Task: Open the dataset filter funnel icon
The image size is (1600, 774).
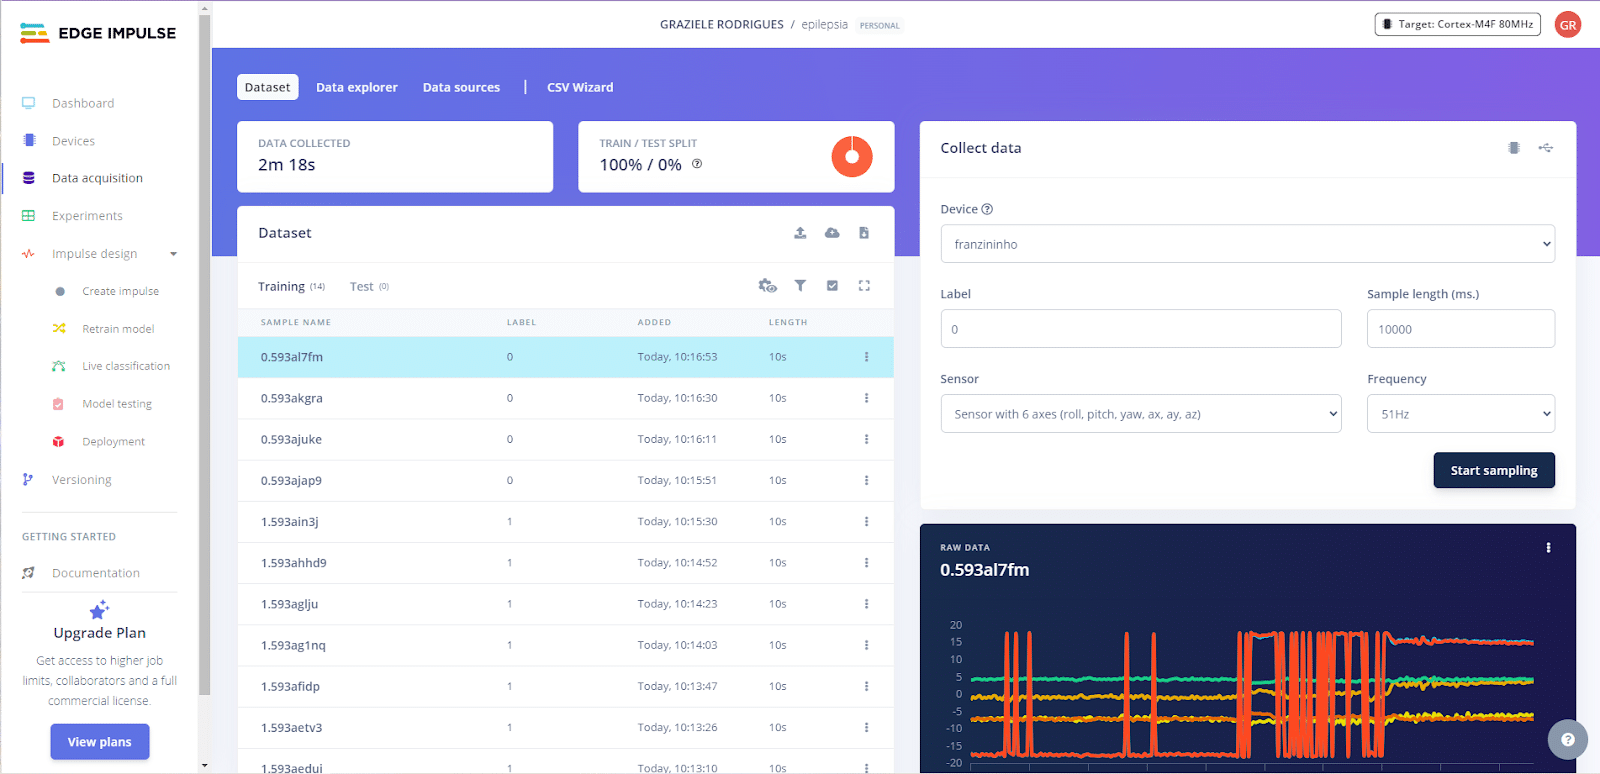Action: click(x=800, y=286)
